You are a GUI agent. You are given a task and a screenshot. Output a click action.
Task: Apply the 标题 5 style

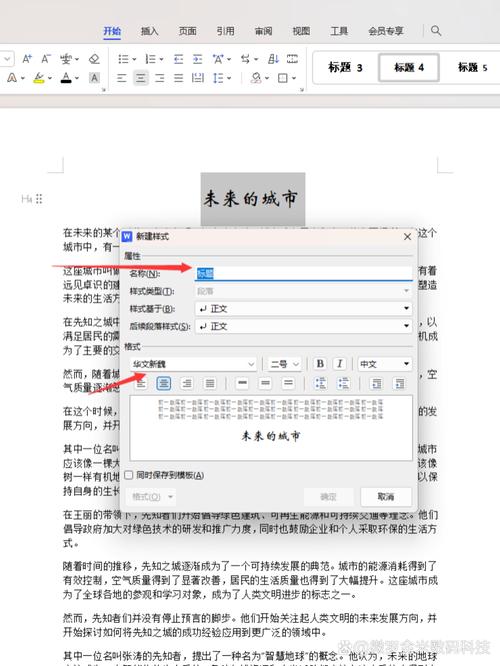click(x=472, y=67)
